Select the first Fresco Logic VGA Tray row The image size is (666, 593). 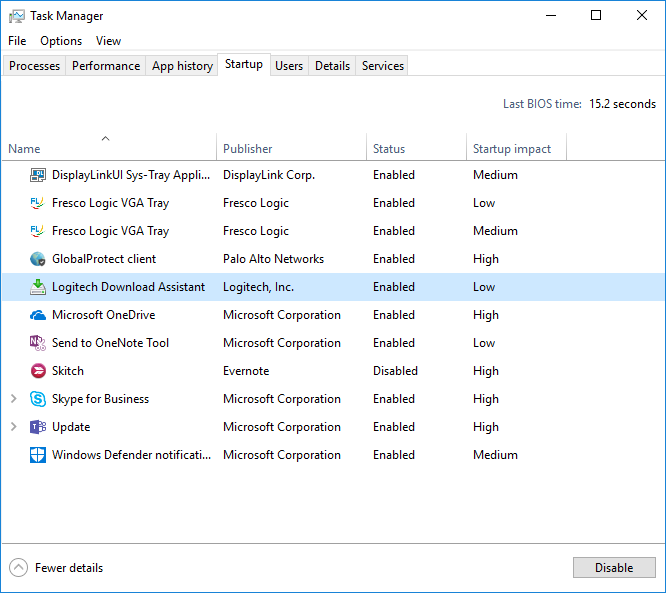click(110, 203)
